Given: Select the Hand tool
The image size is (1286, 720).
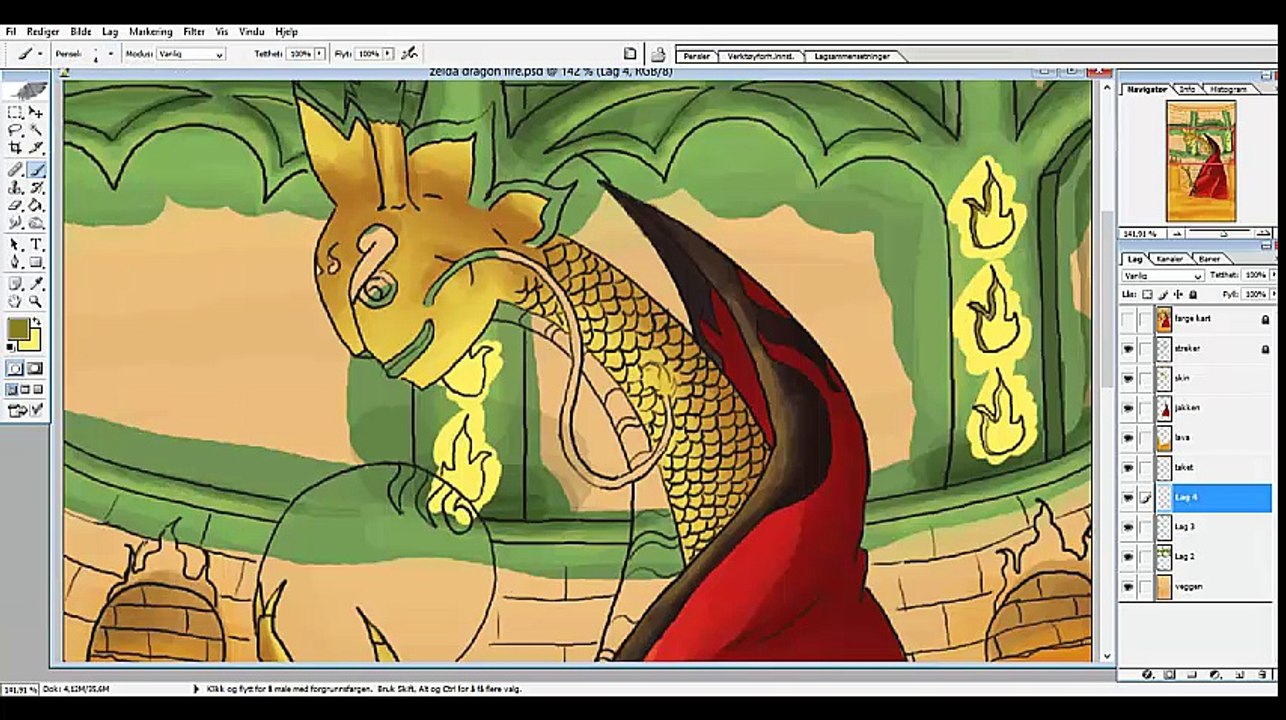Looking at the screenshot, I should (15, 301).
